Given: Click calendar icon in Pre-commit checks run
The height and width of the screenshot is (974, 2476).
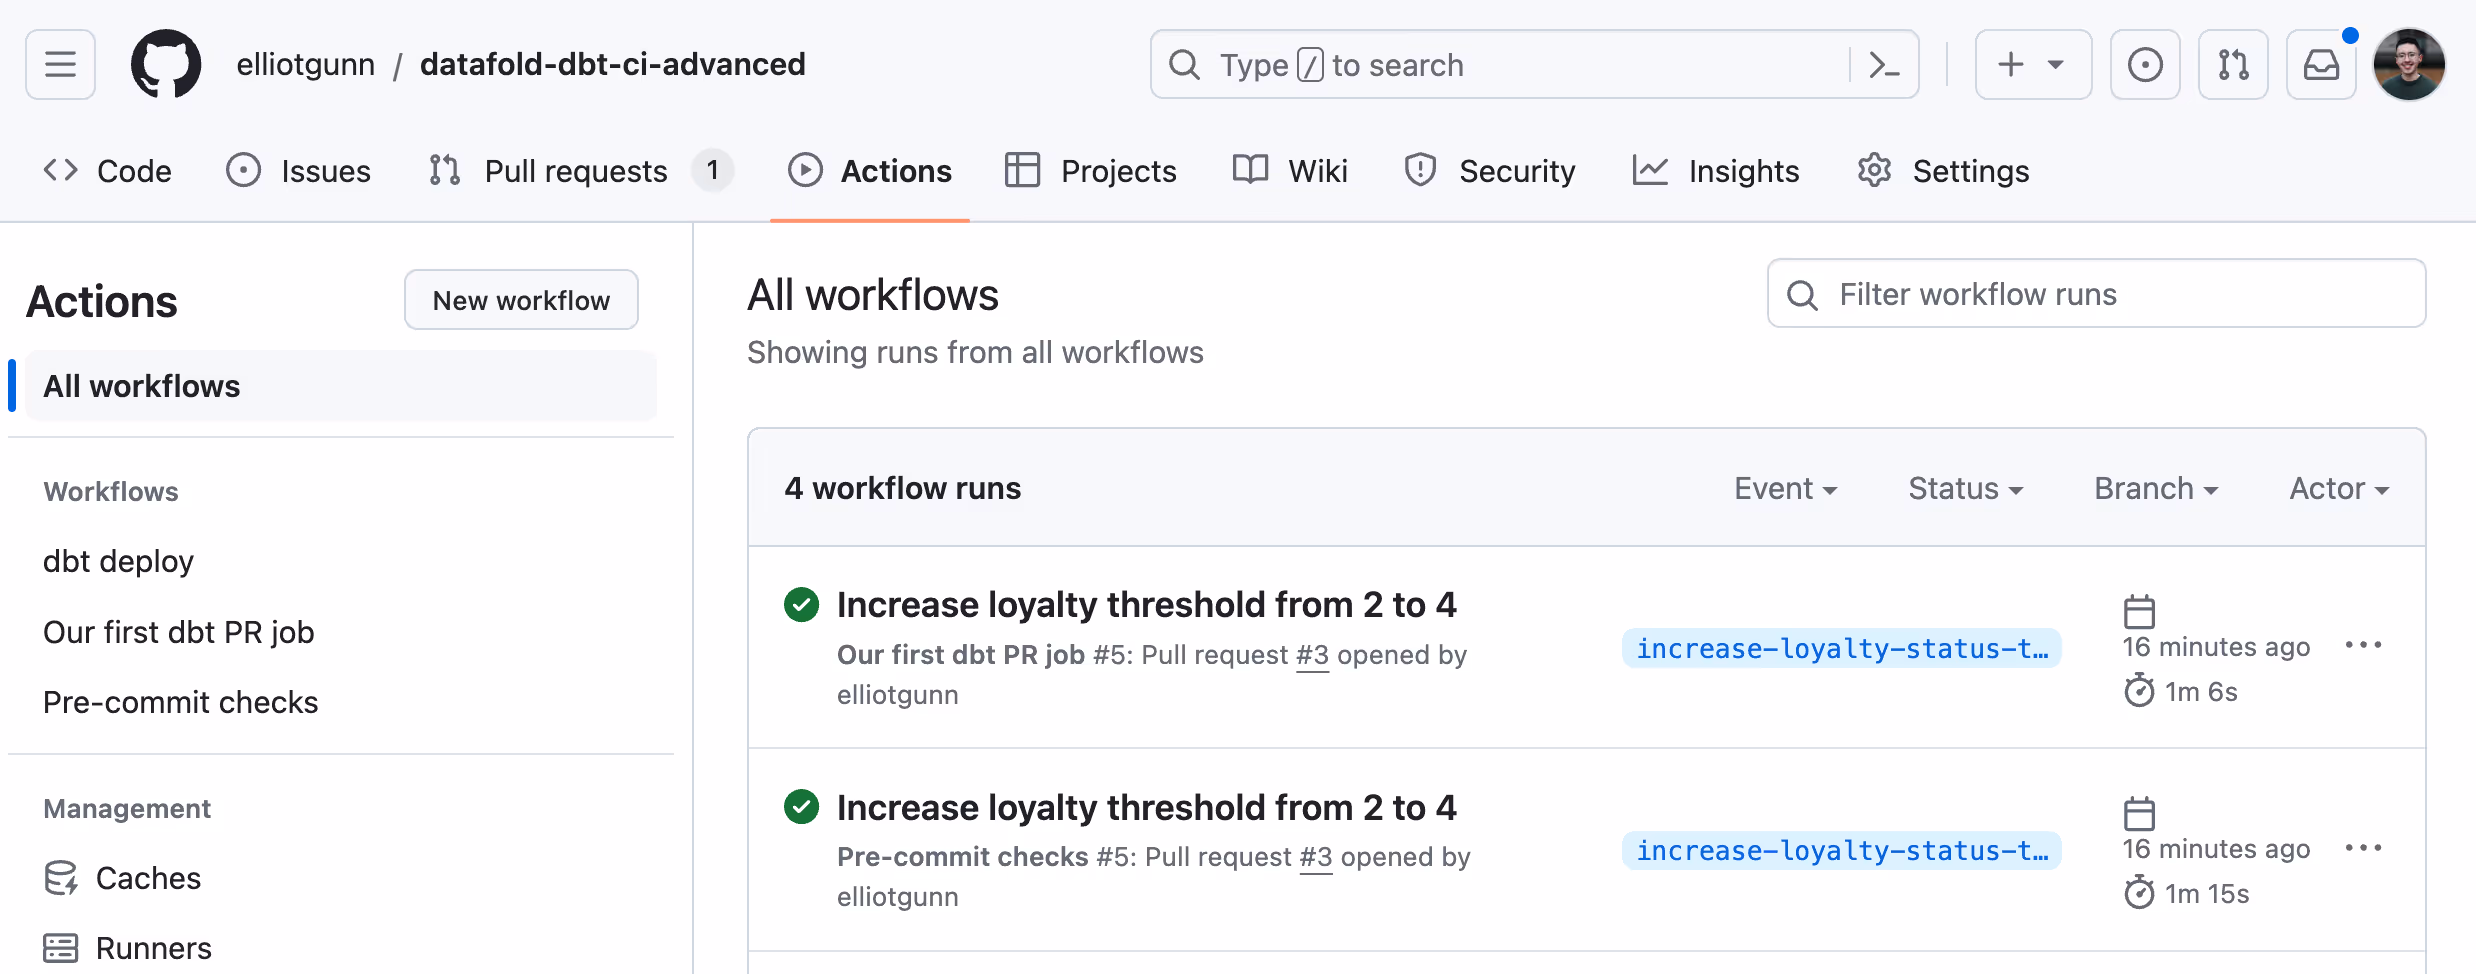Looking at the screenshot, I should tap(2139, 813).
